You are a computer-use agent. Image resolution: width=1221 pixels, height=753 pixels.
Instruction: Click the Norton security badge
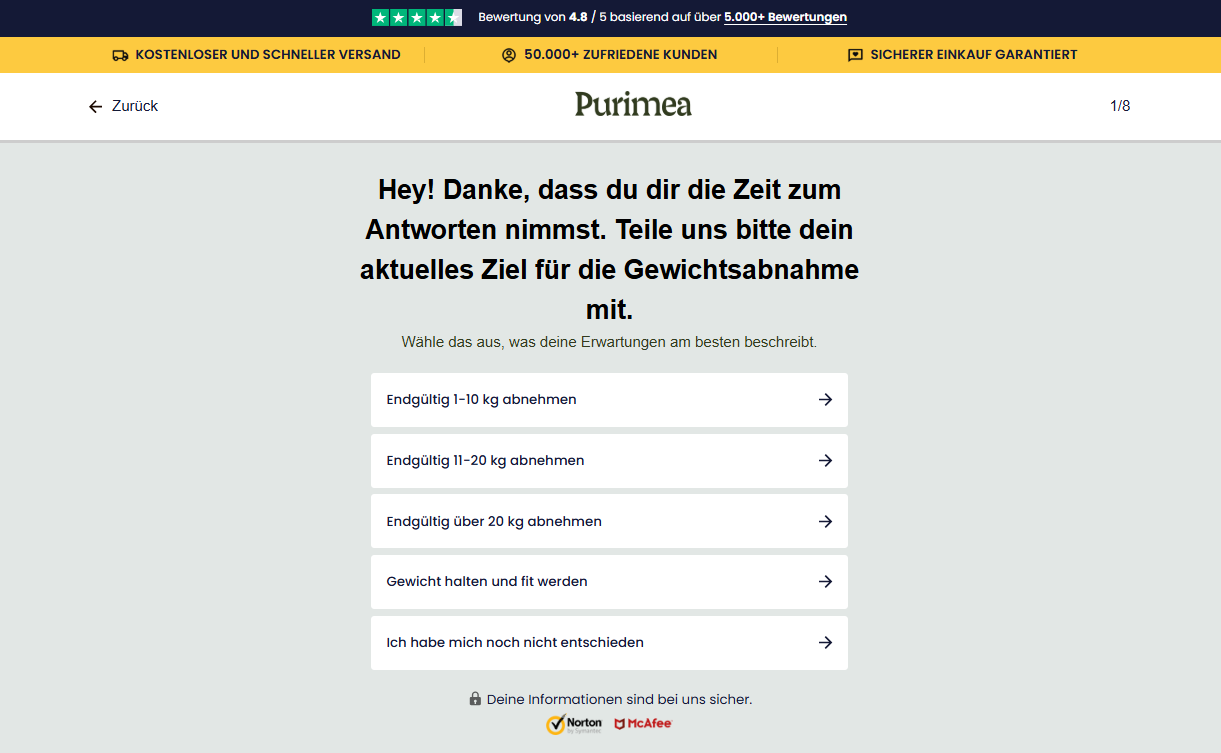point(574,724)
